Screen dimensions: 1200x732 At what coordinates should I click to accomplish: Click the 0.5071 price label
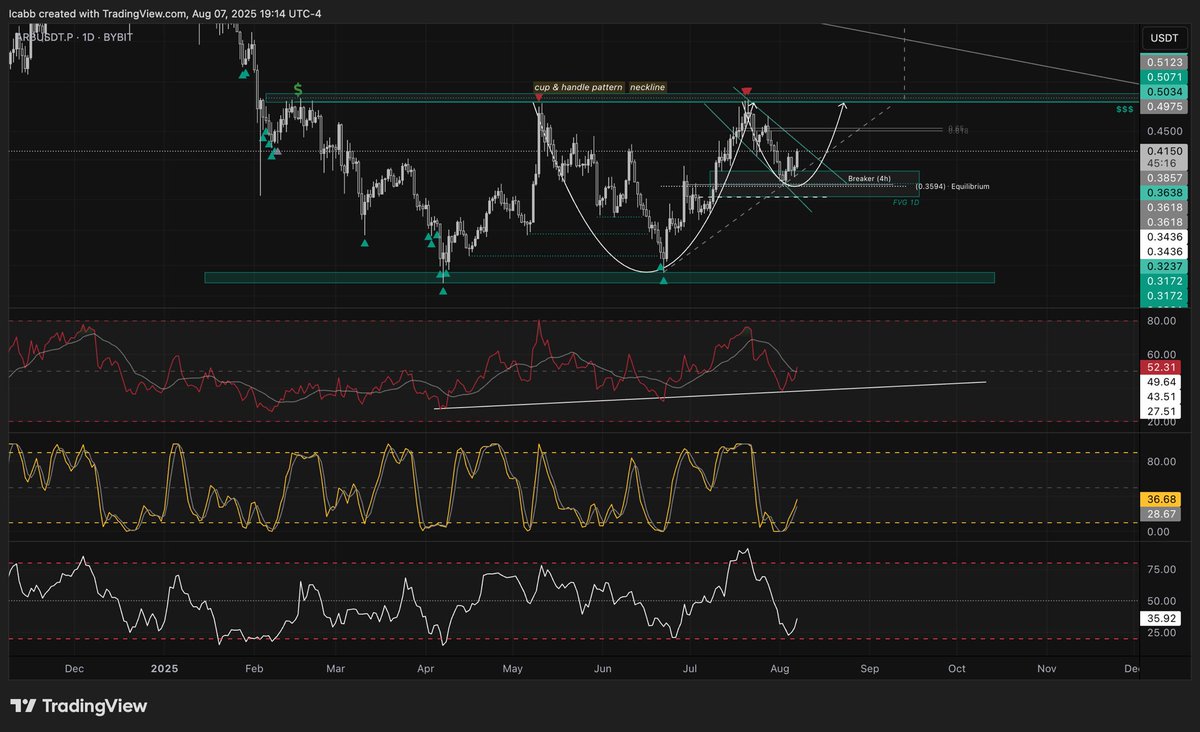[x=1163, y=76]
